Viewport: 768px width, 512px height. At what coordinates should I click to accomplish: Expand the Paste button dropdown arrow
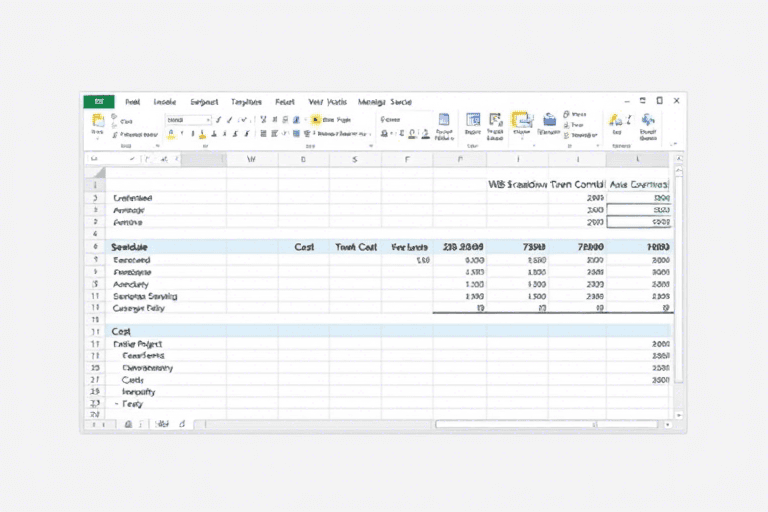point(98,133)
